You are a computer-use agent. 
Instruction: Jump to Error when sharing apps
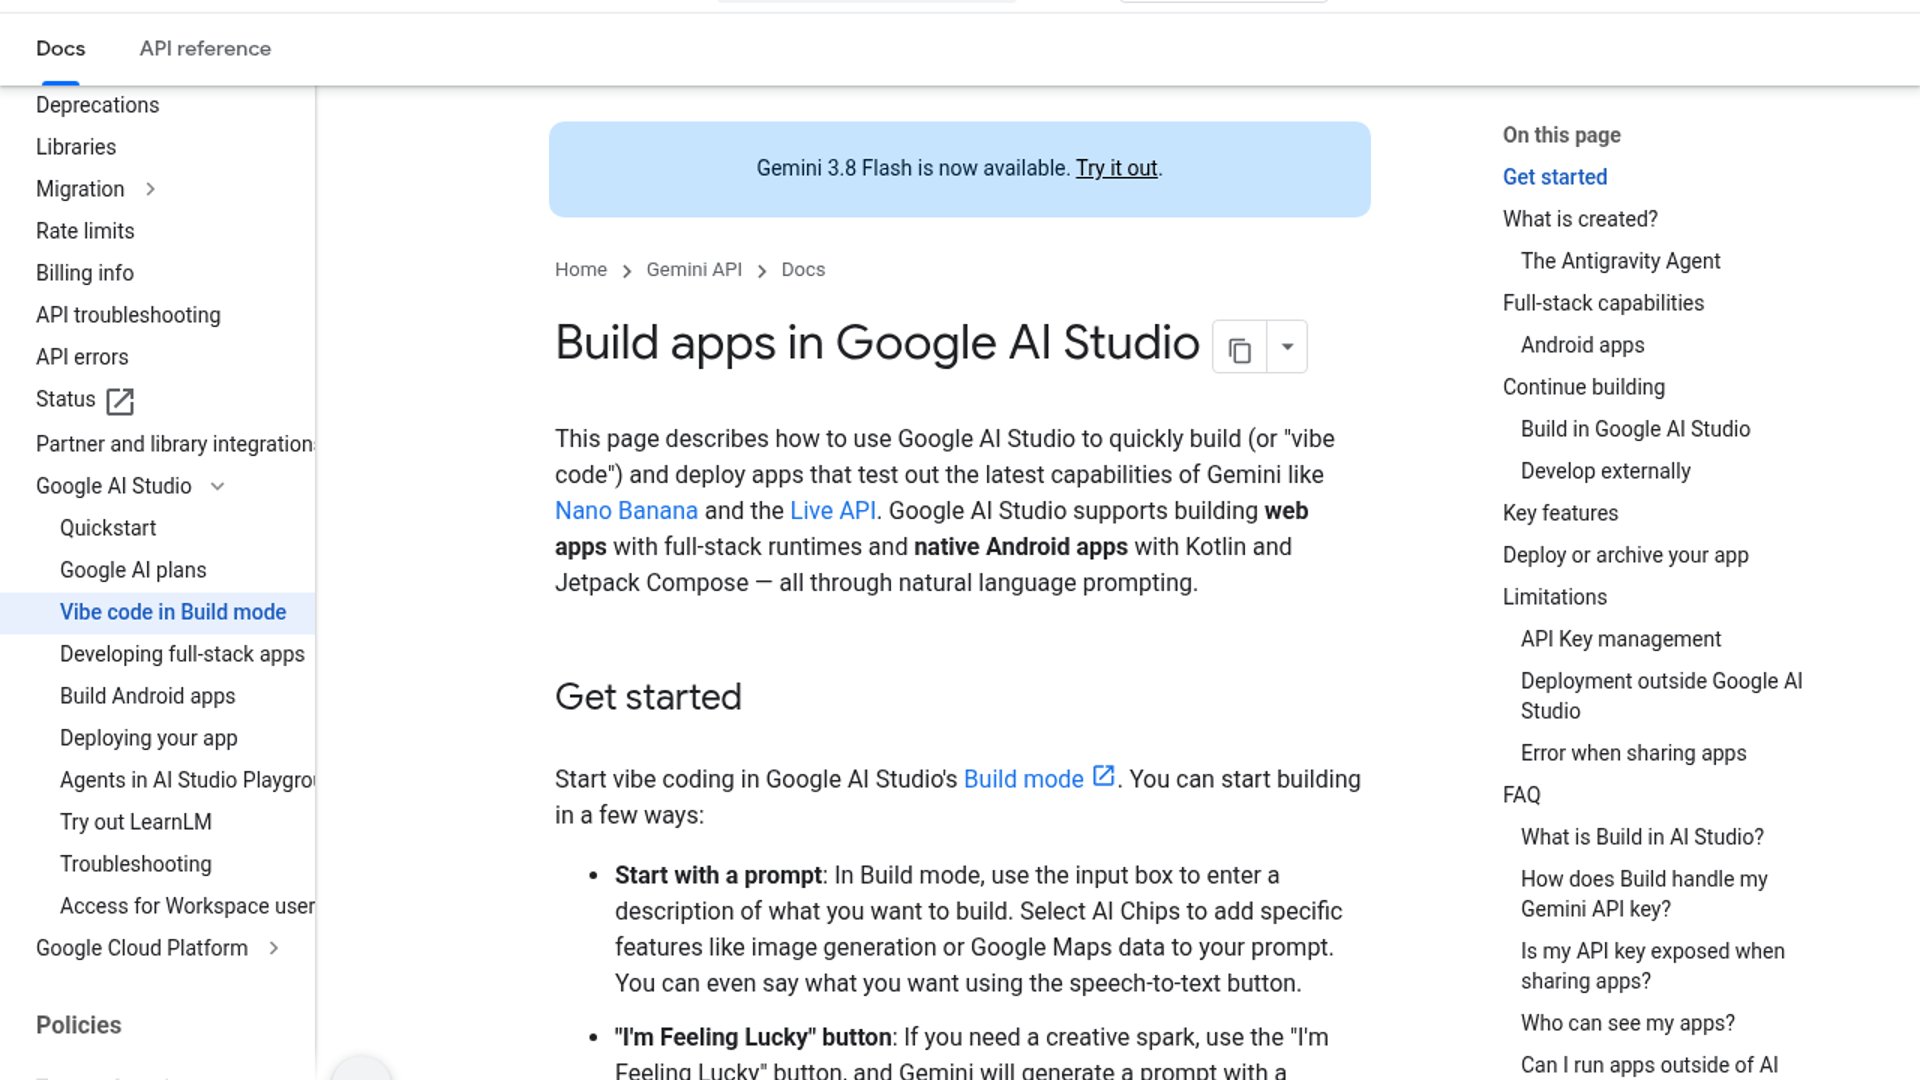pyautogui.click(x=1633, y=753)
